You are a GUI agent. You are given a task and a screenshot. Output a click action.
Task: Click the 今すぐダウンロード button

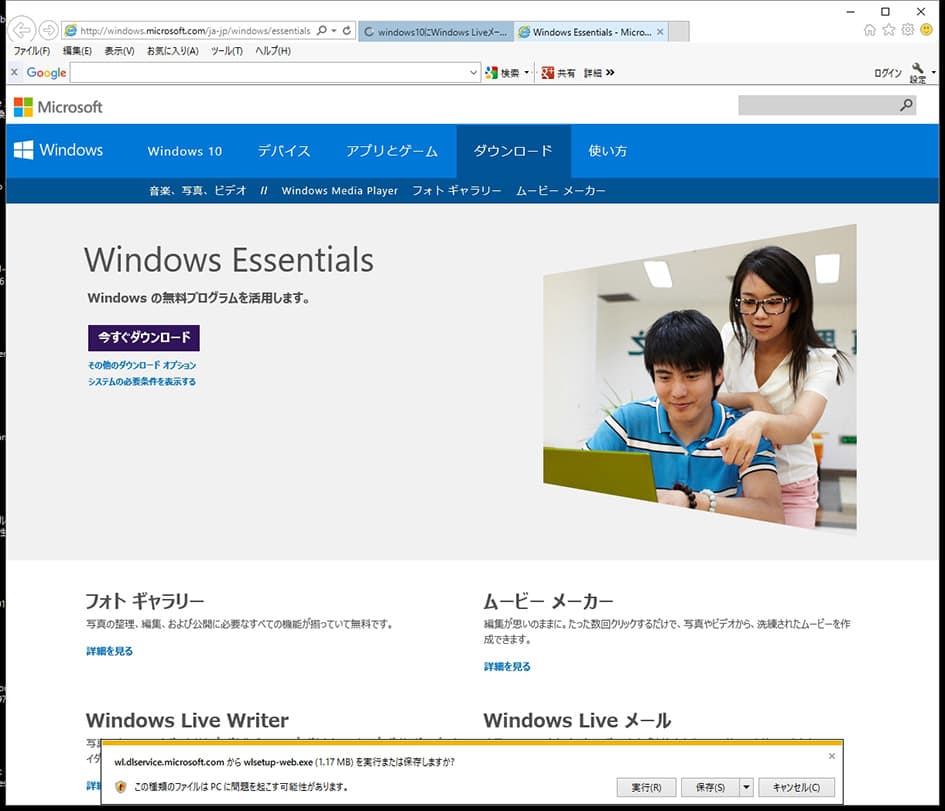tap(144, 337)
